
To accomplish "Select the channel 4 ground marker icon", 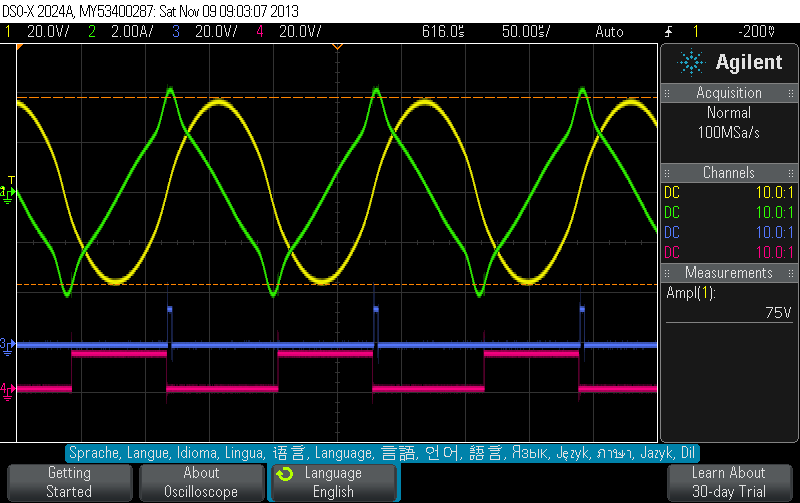I will (x=8, y=391).
